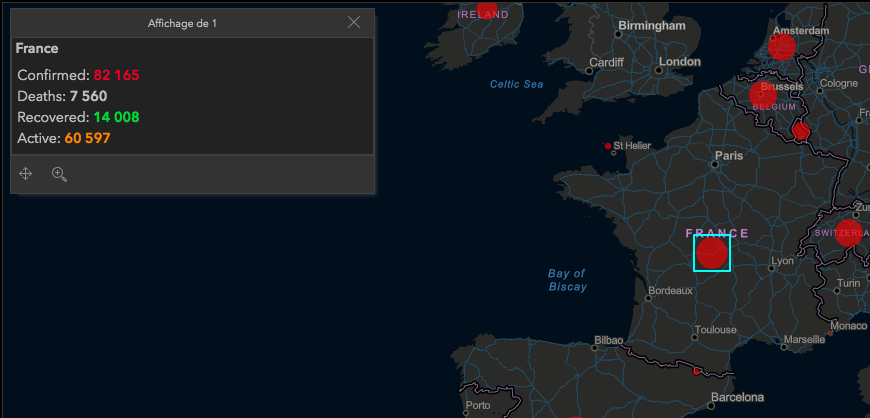Click the Luxembourg red marker southeast of Brussels

[800, 131]
